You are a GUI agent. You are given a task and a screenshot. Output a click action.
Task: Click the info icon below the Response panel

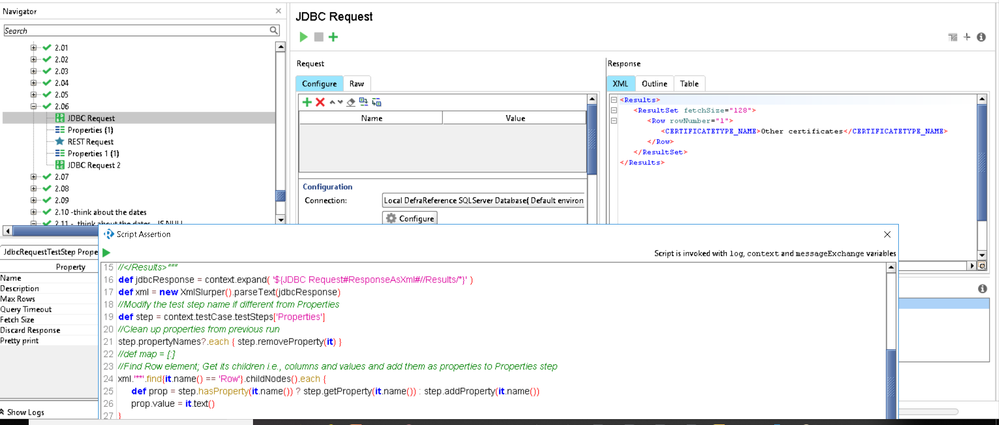pyautogui.click(x=982, y=289)
